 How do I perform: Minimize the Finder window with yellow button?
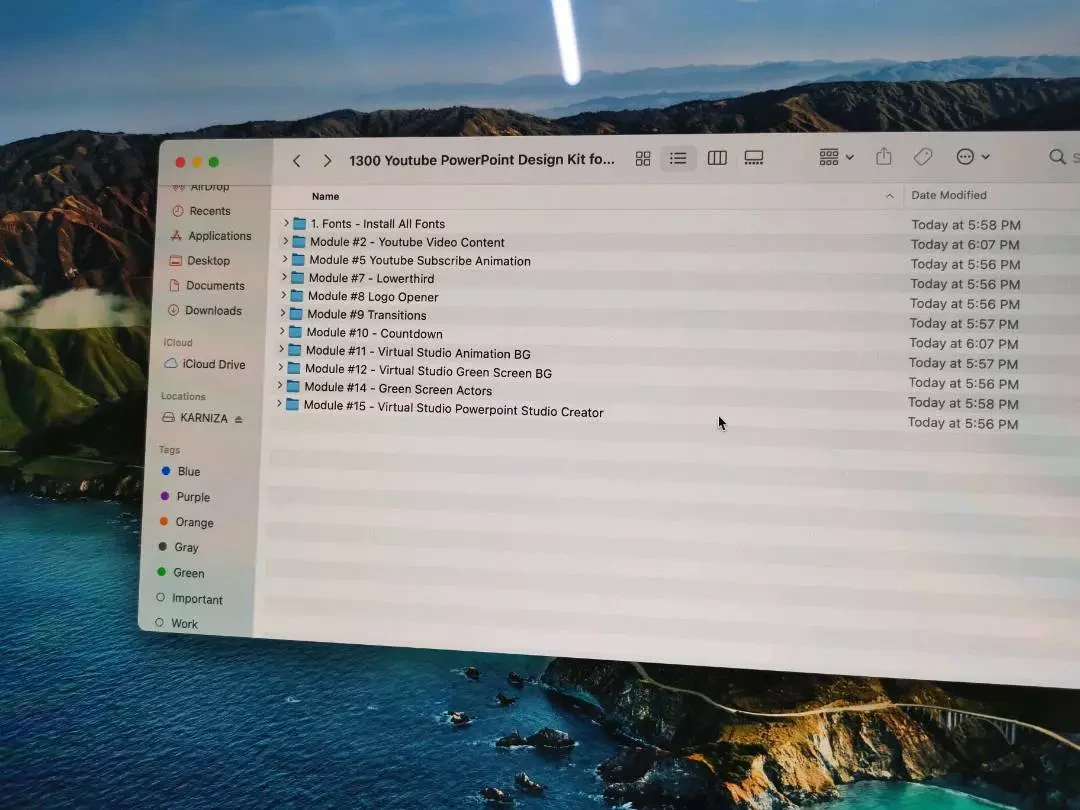pyautogui.click(x=197, y=163)
